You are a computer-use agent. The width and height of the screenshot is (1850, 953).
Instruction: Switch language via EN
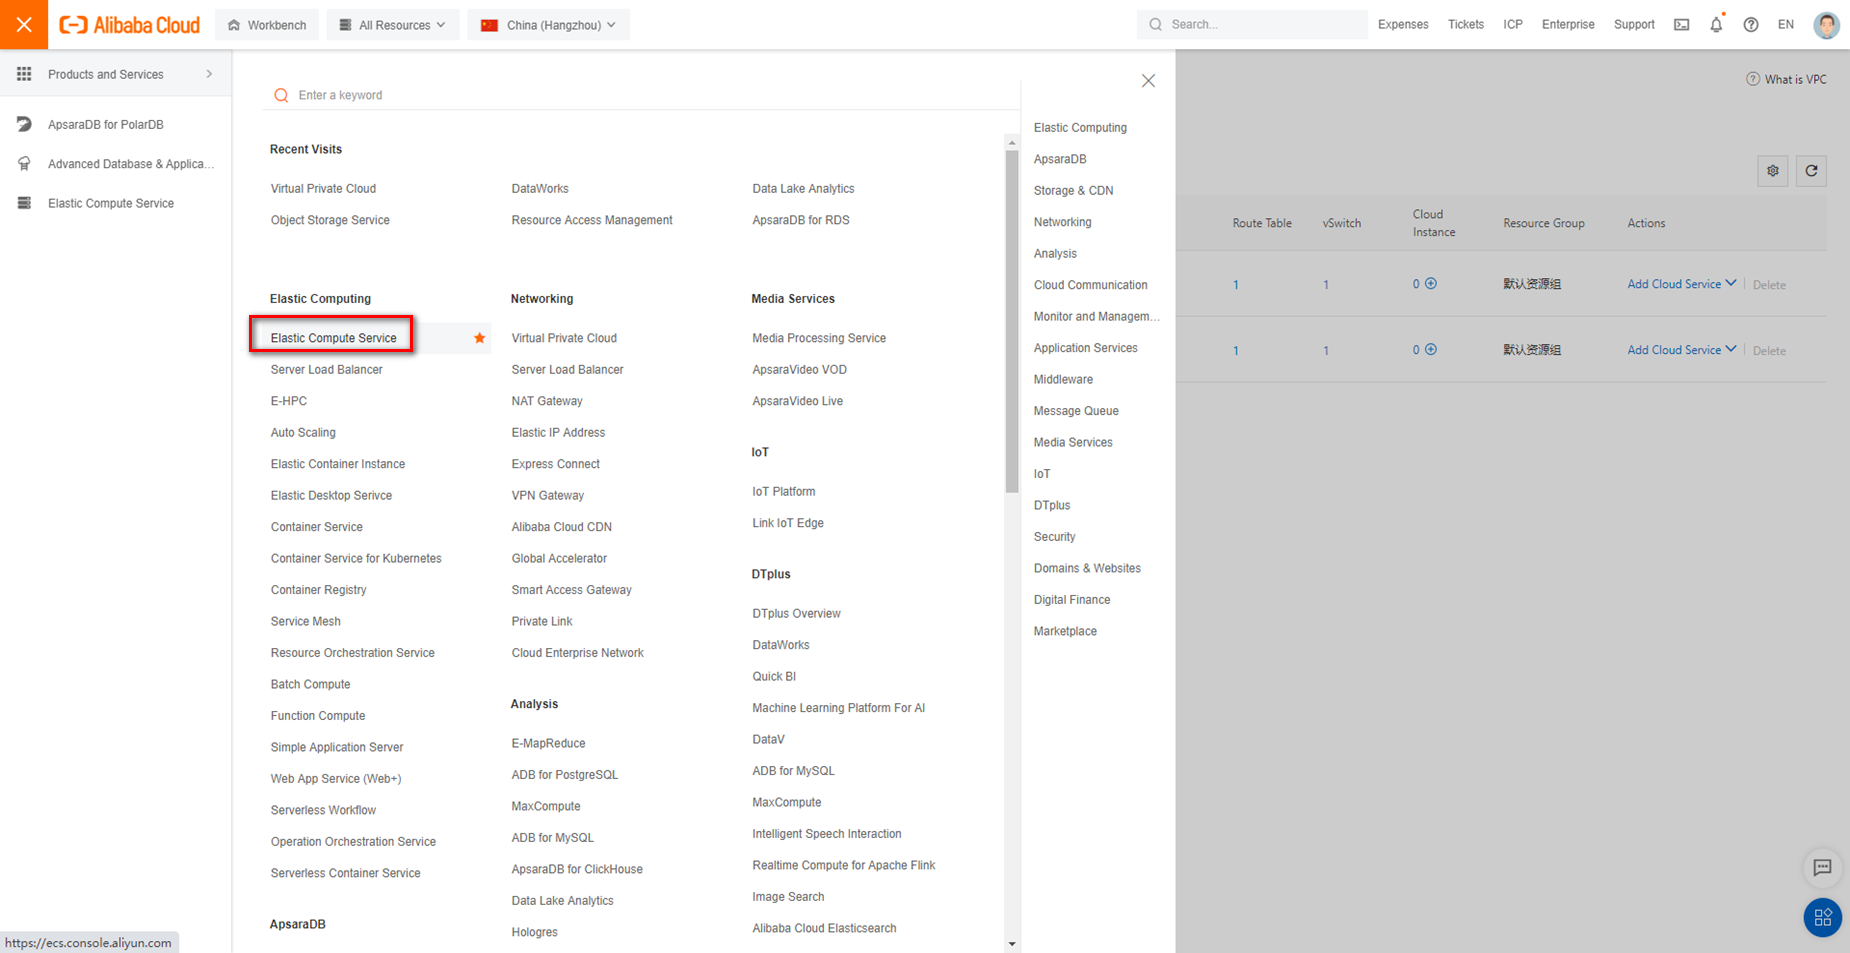pos(1786,25)
